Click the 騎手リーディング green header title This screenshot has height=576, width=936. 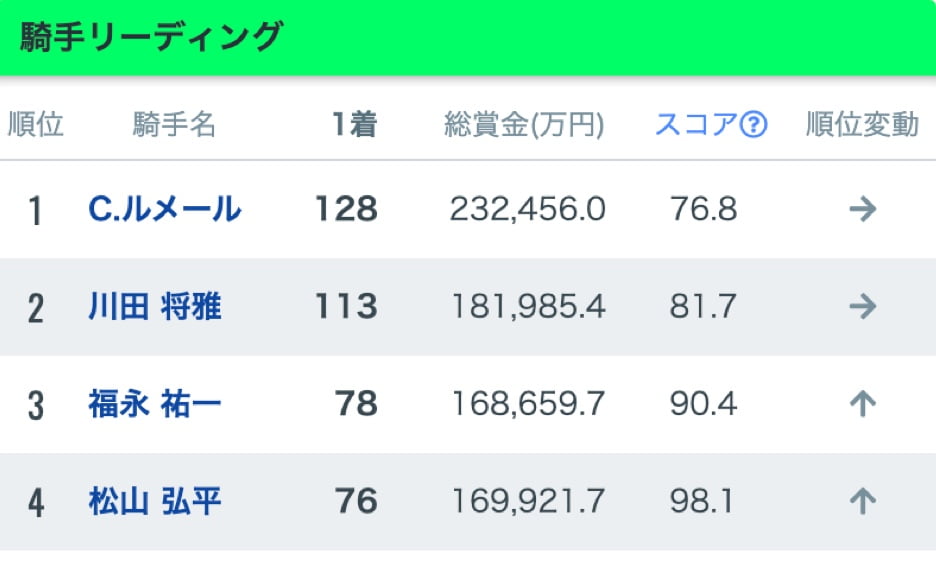tap(152, 37)
